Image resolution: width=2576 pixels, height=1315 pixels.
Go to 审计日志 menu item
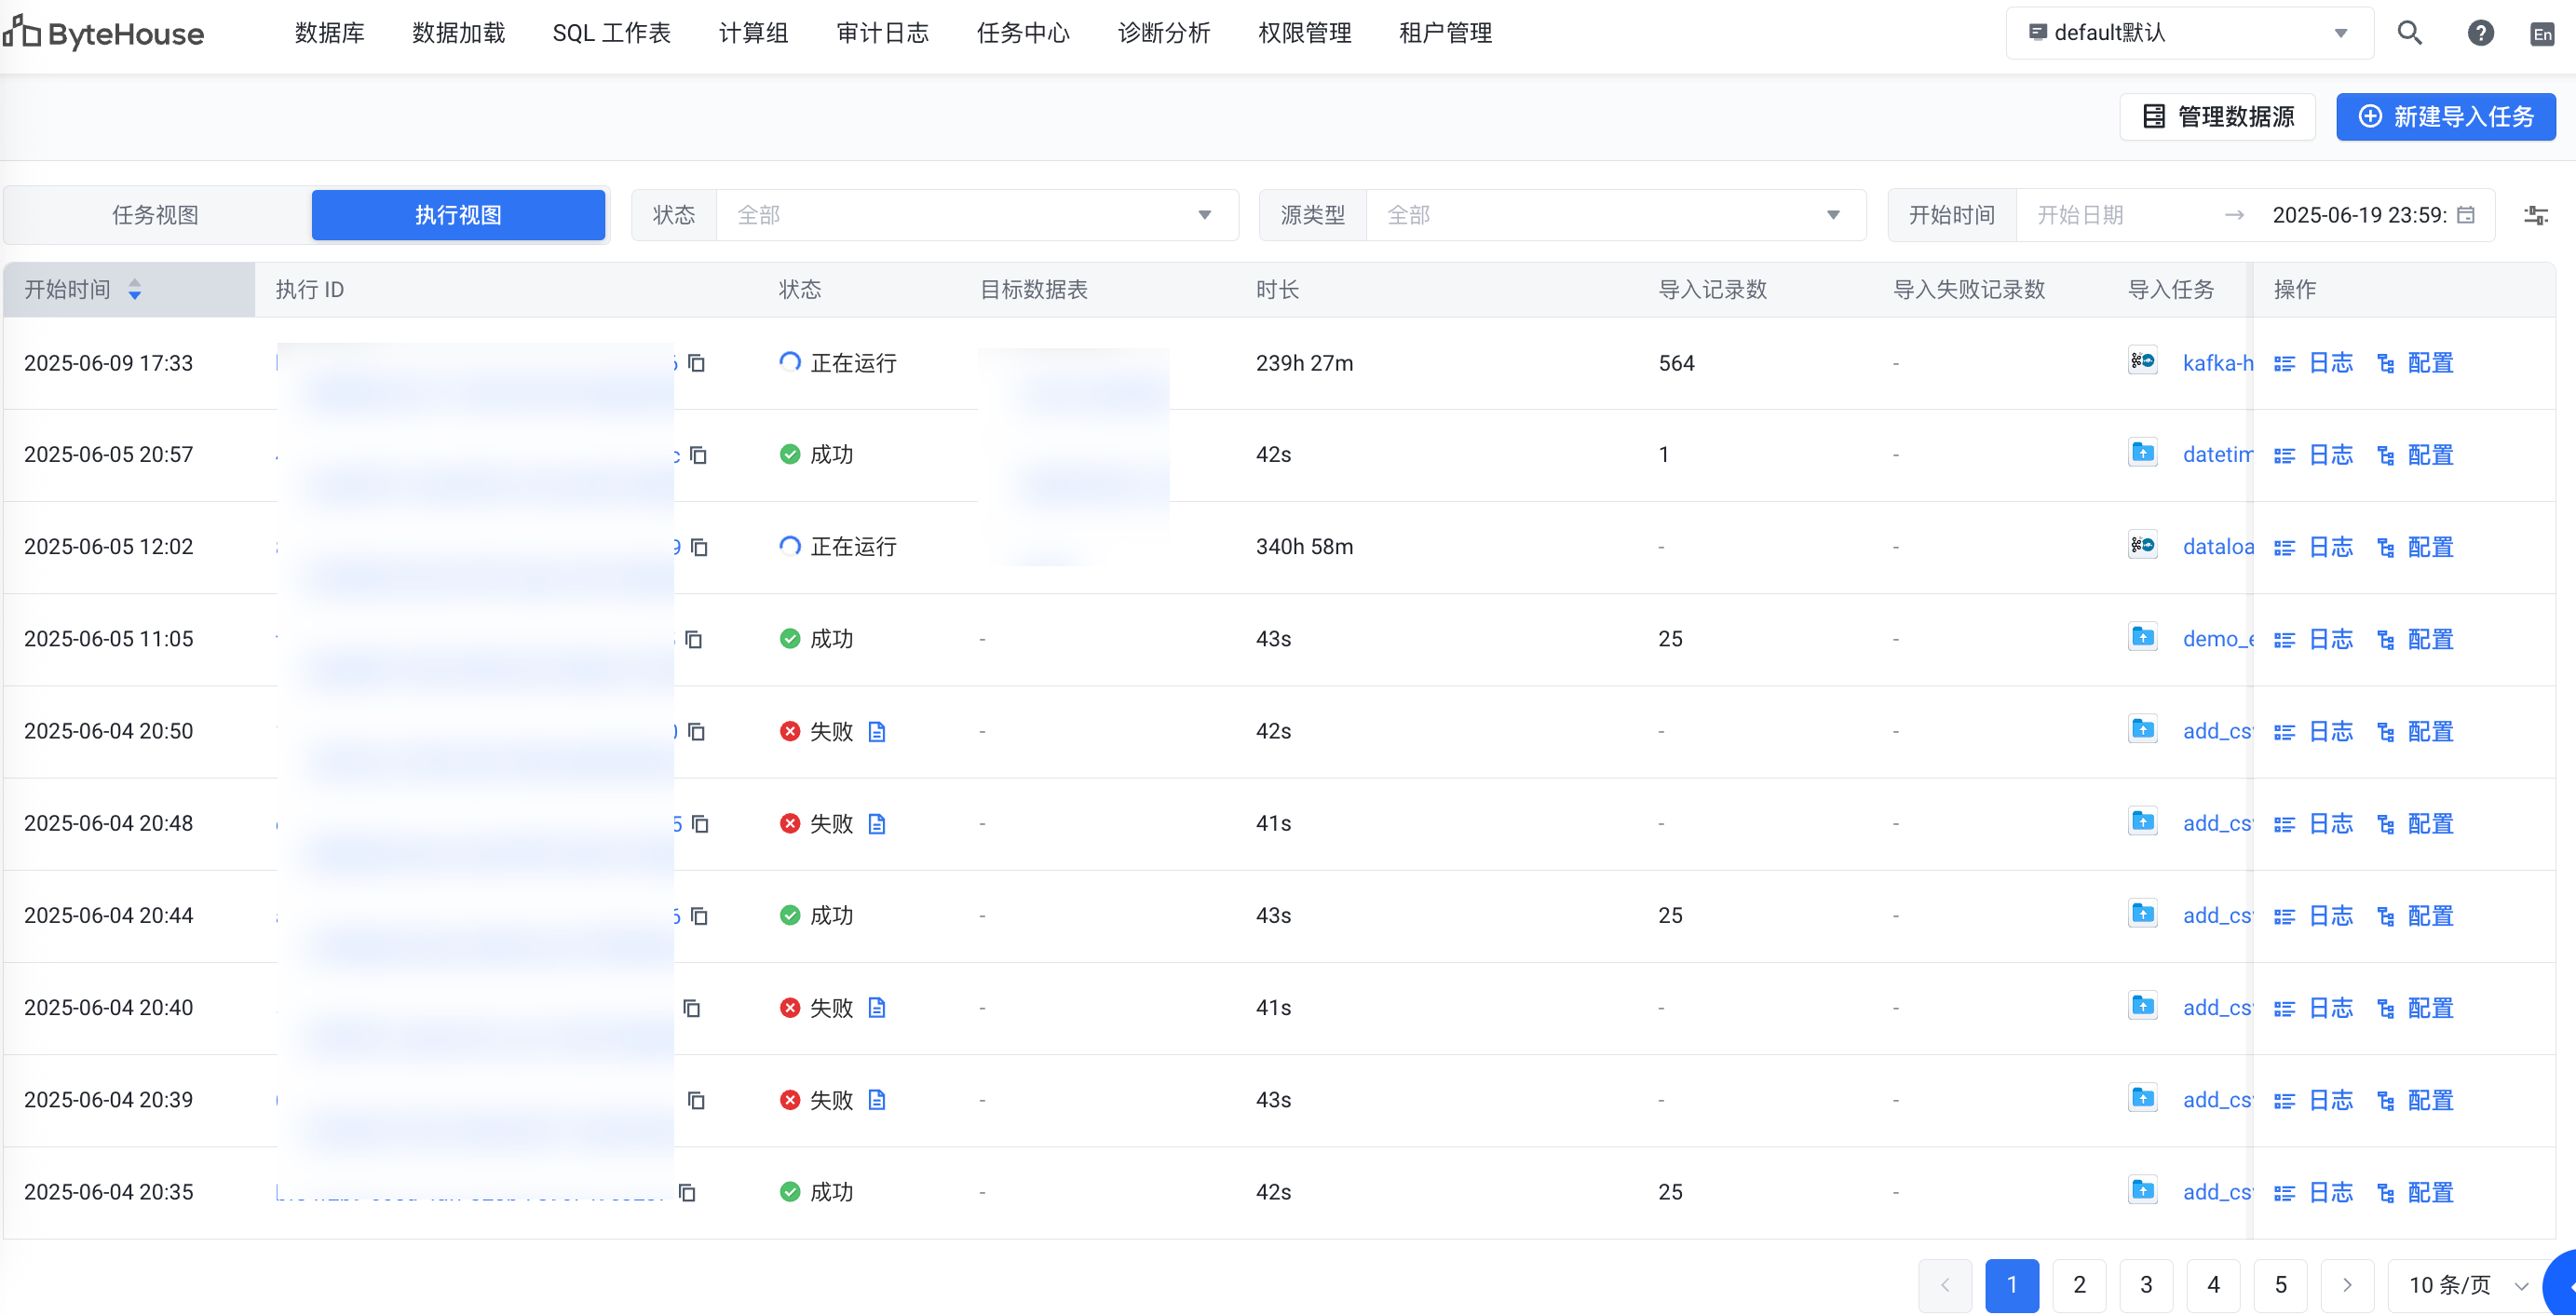point(882,33)
